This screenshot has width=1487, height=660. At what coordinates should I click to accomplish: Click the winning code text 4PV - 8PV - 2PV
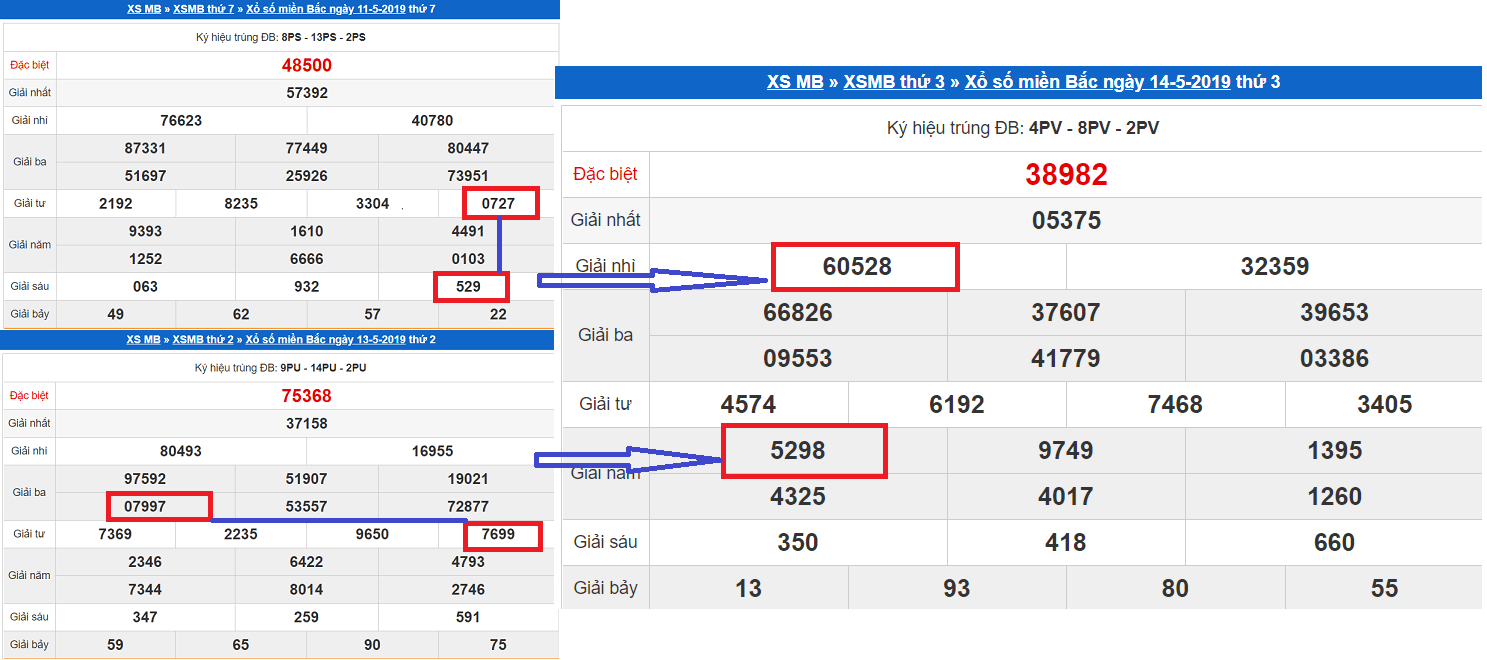(x=1094, y=129)
